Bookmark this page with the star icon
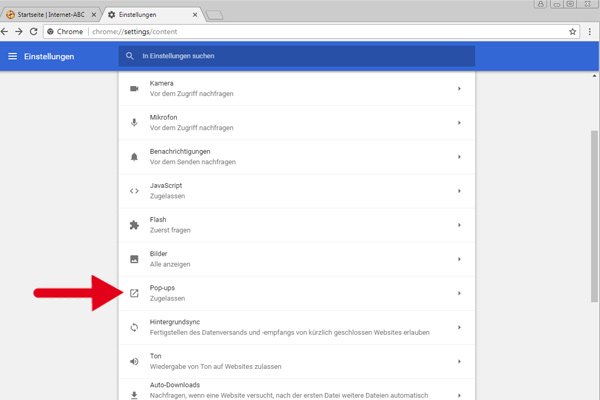The width and height of the screenshot is (600, 400). [573, 31]
